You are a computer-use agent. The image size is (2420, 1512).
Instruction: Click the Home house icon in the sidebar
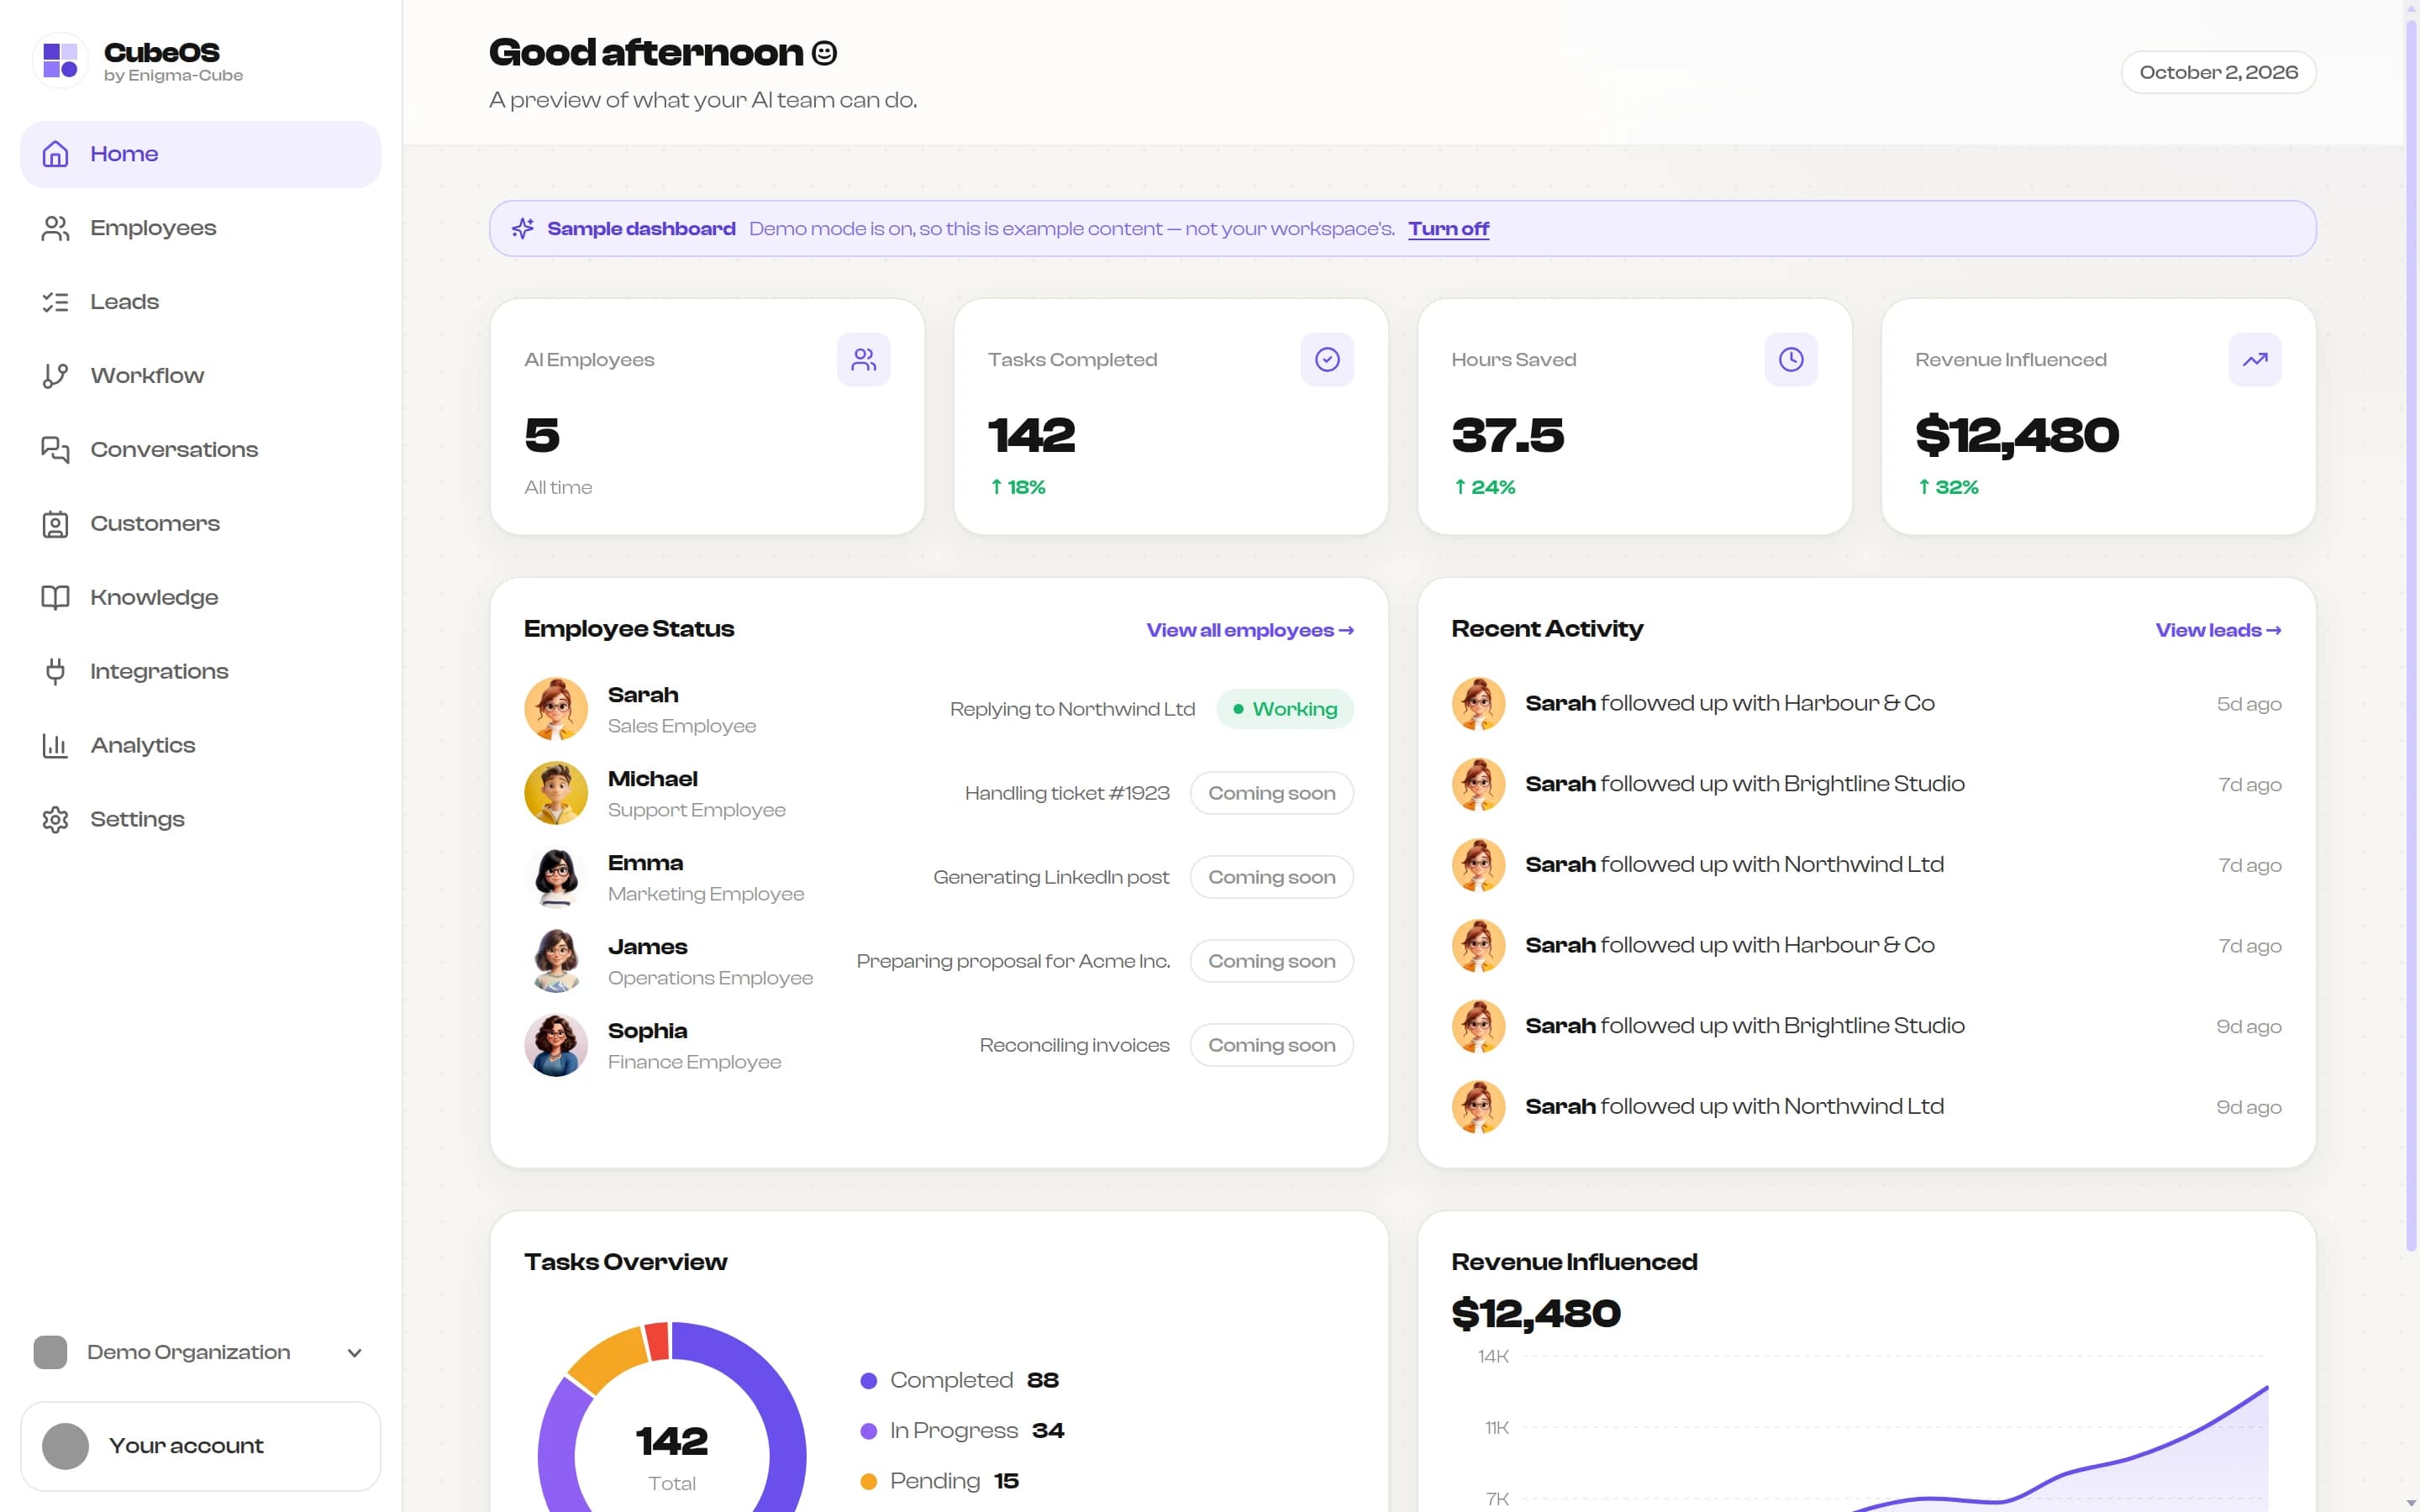(55, 154)
